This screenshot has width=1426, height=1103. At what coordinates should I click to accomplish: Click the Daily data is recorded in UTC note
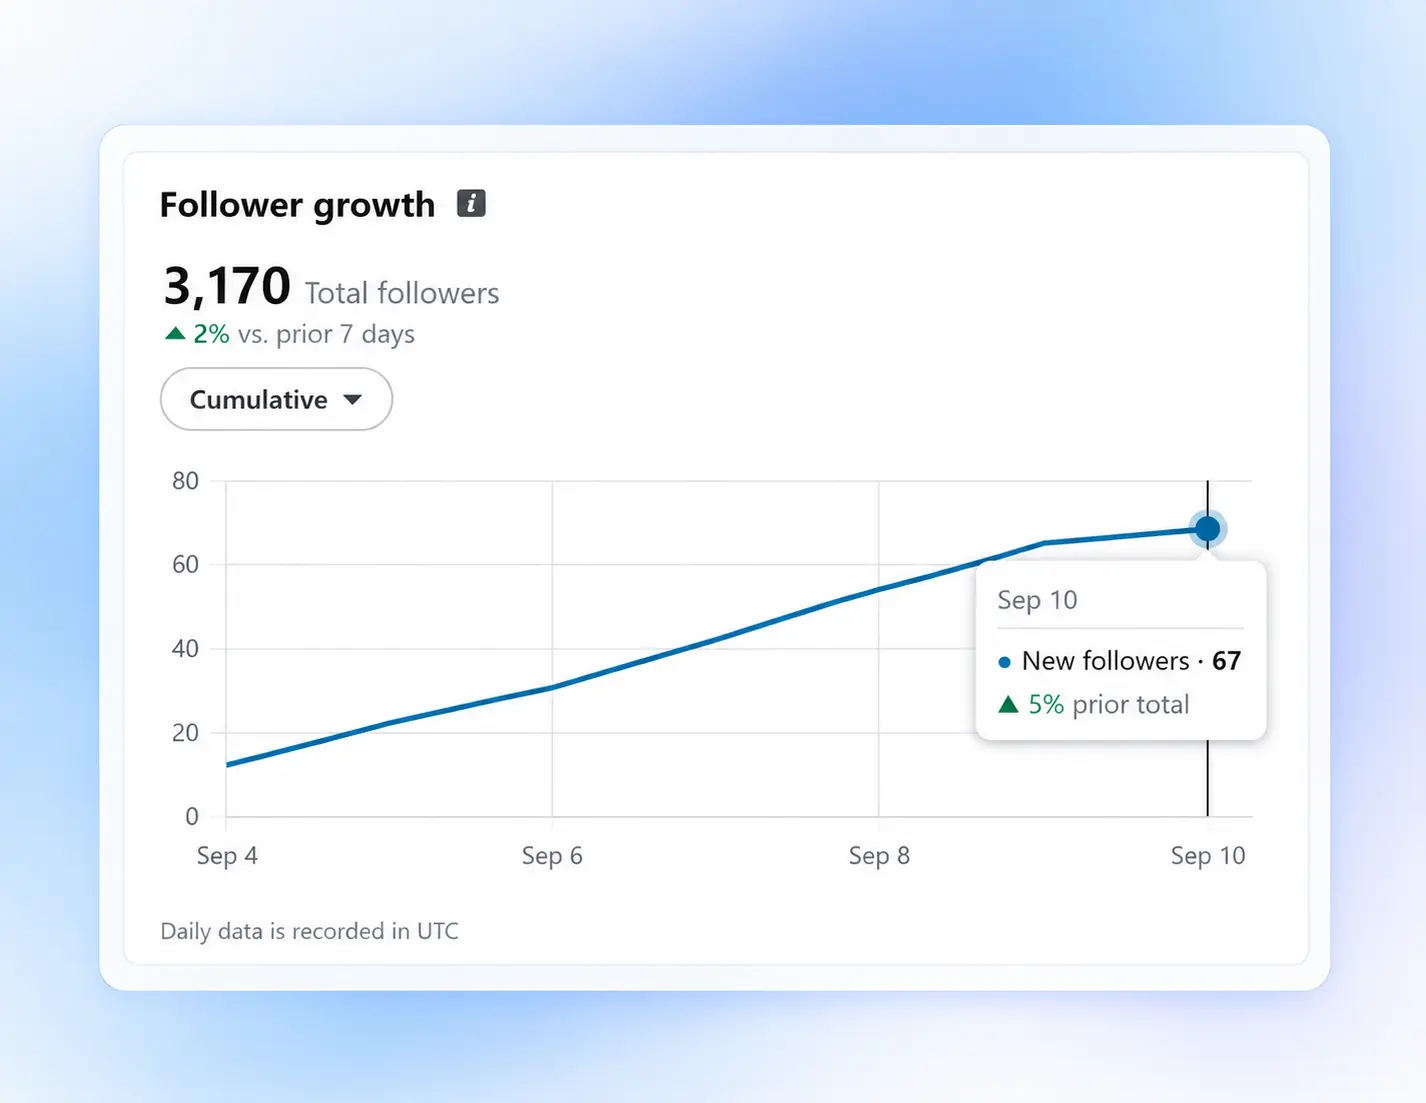point(309,931)
